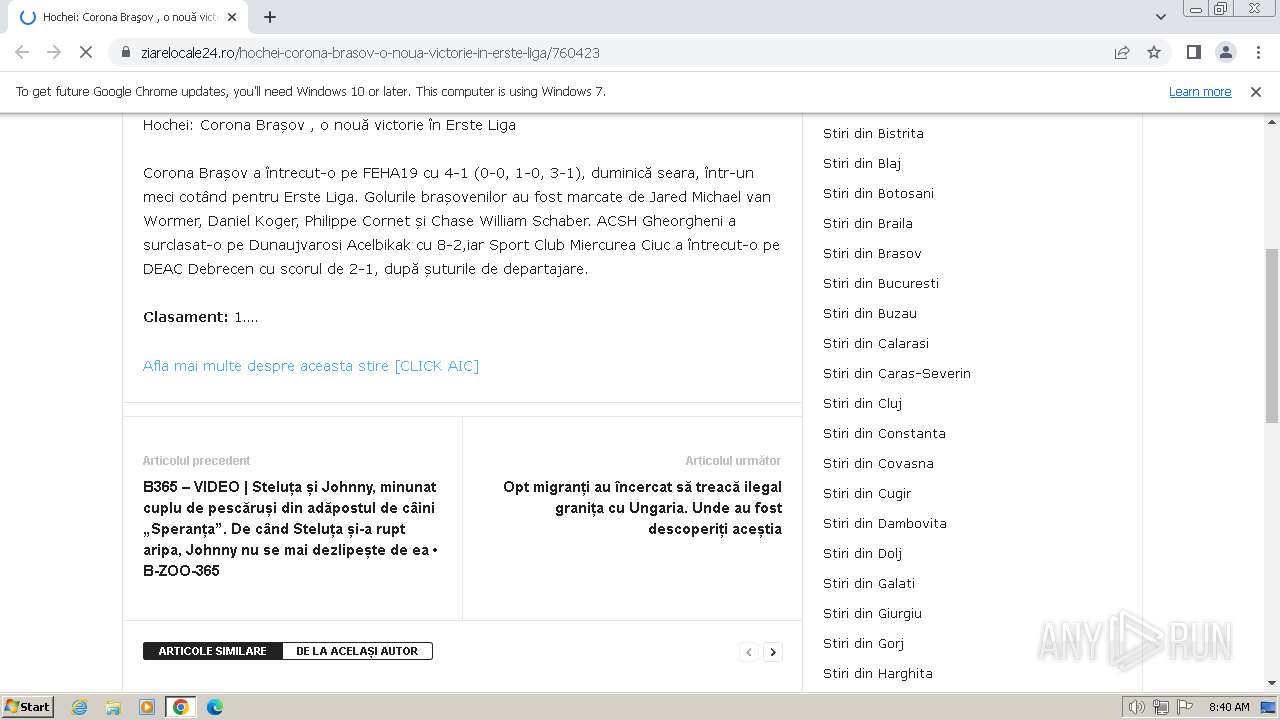
Task: Open clock showing 8:40 AM
Action: 1229,707
